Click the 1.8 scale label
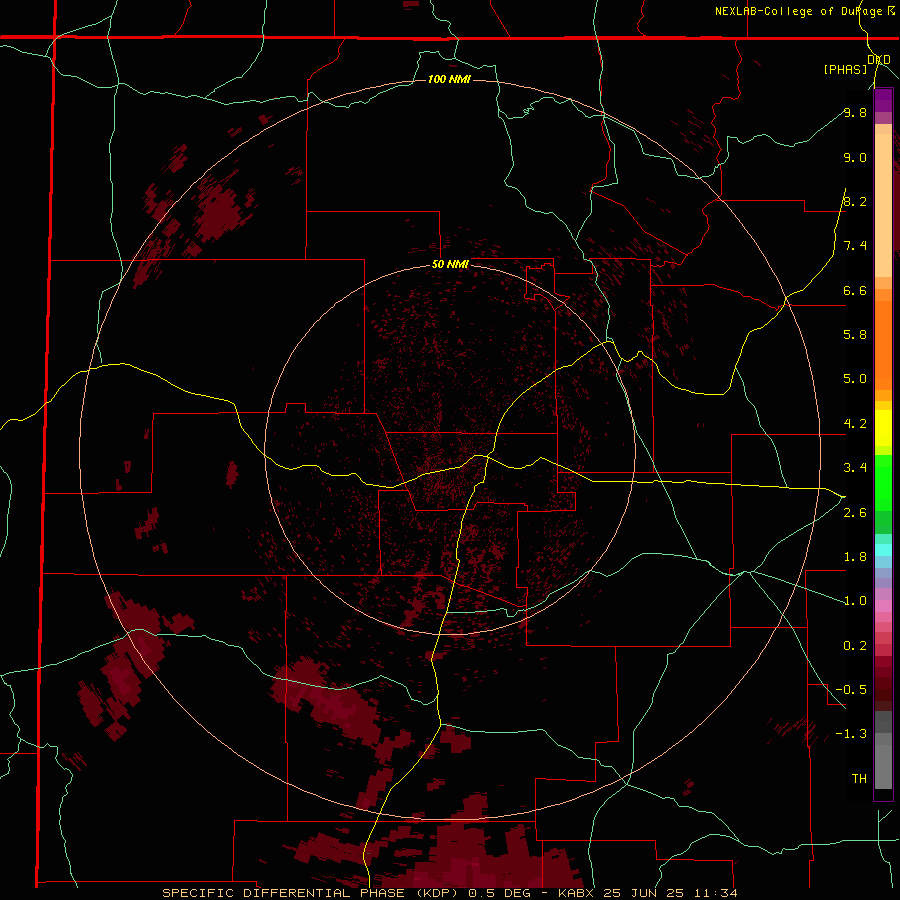The image size is (900, 900). click(x=855, y=557)
